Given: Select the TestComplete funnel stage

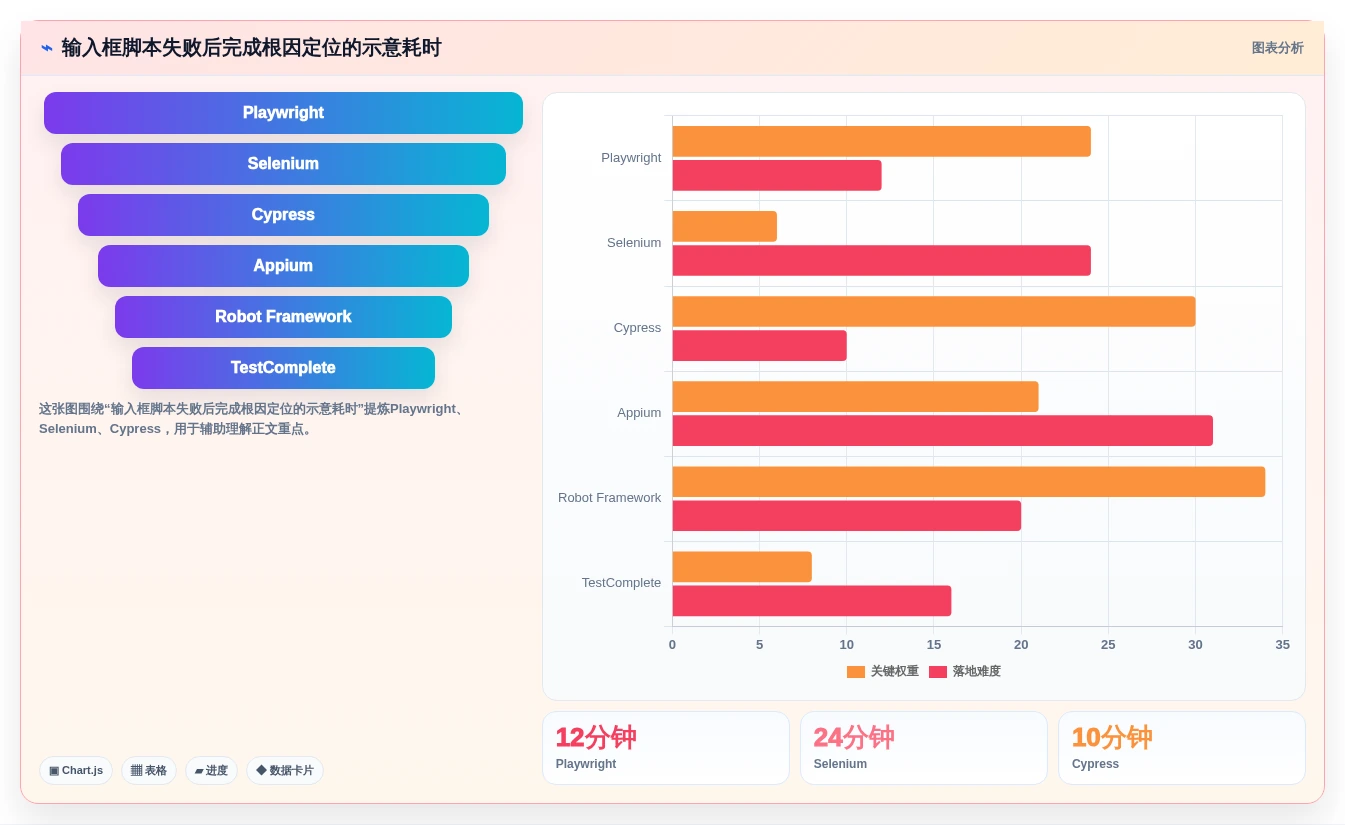Looking at the screenshot, I should (x=283, y=368).
